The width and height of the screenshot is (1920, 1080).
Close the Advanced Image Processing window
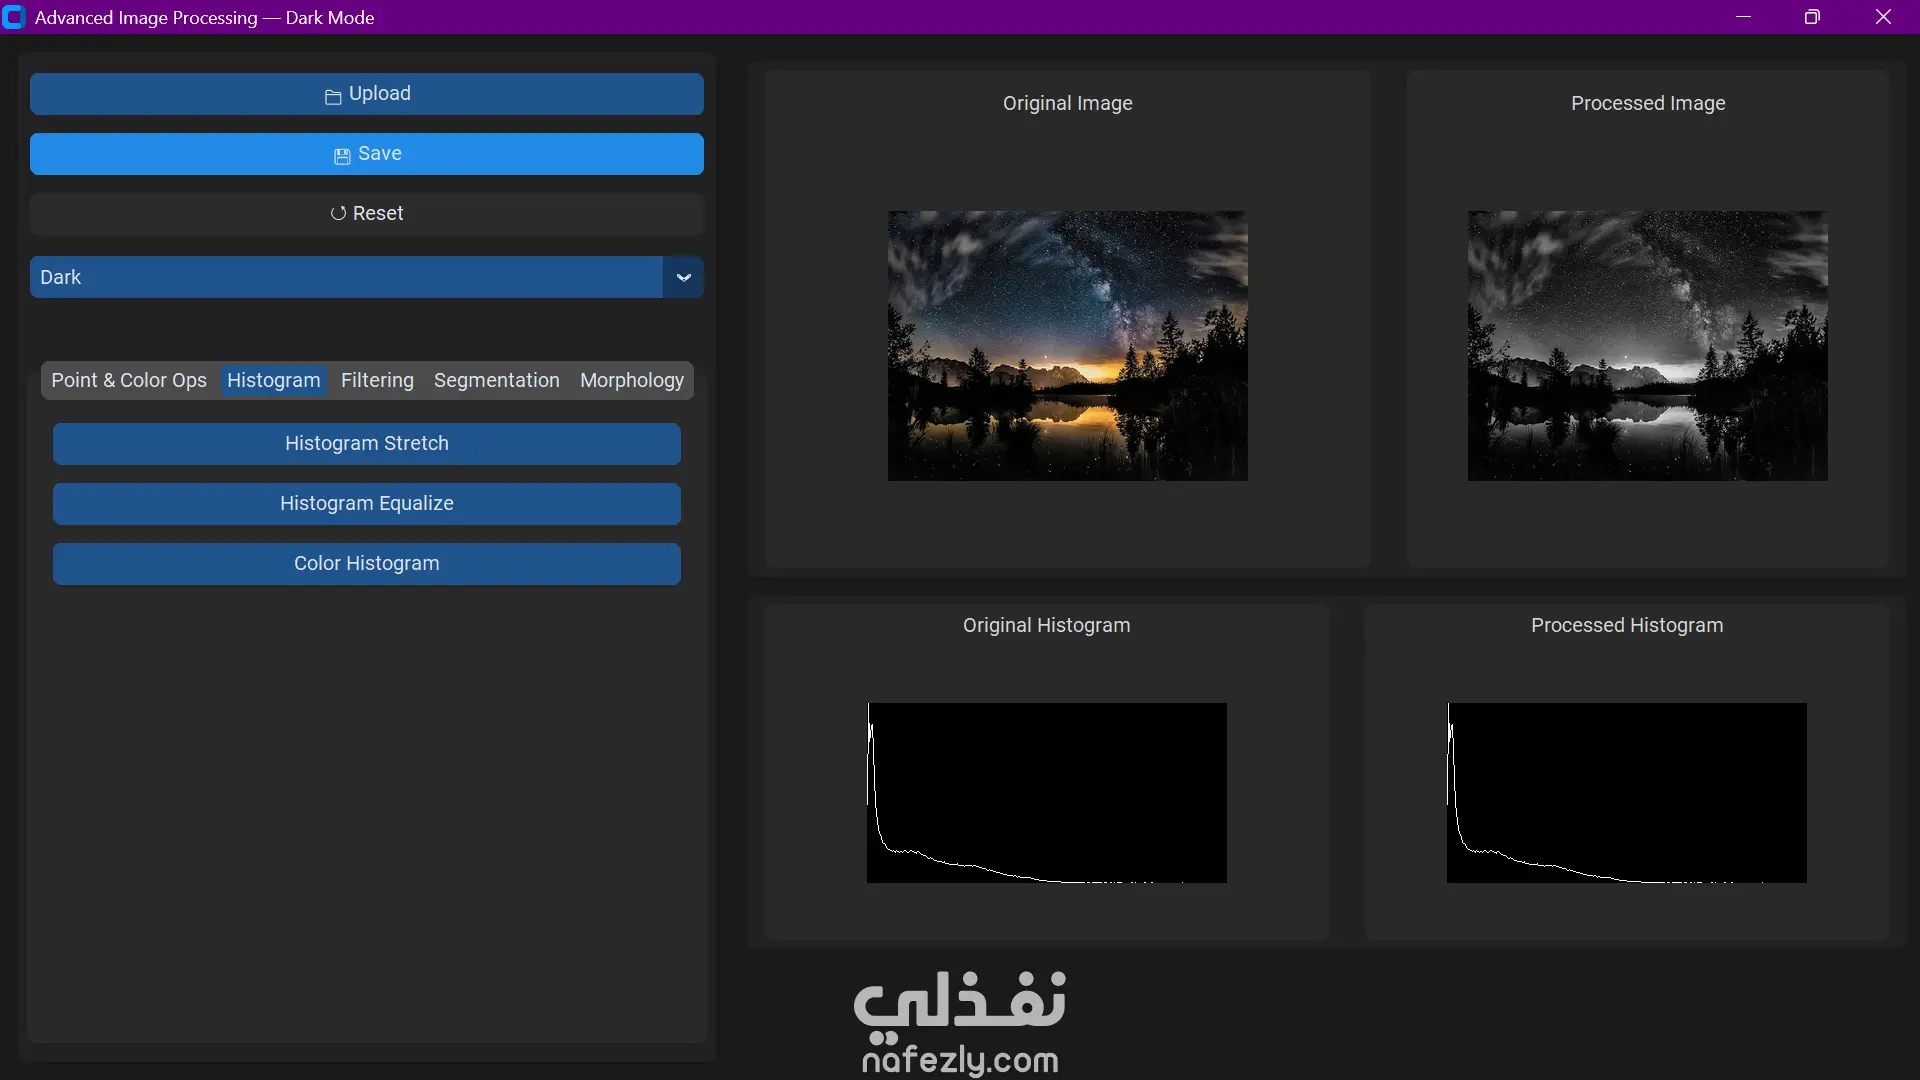click(1883, 17)
